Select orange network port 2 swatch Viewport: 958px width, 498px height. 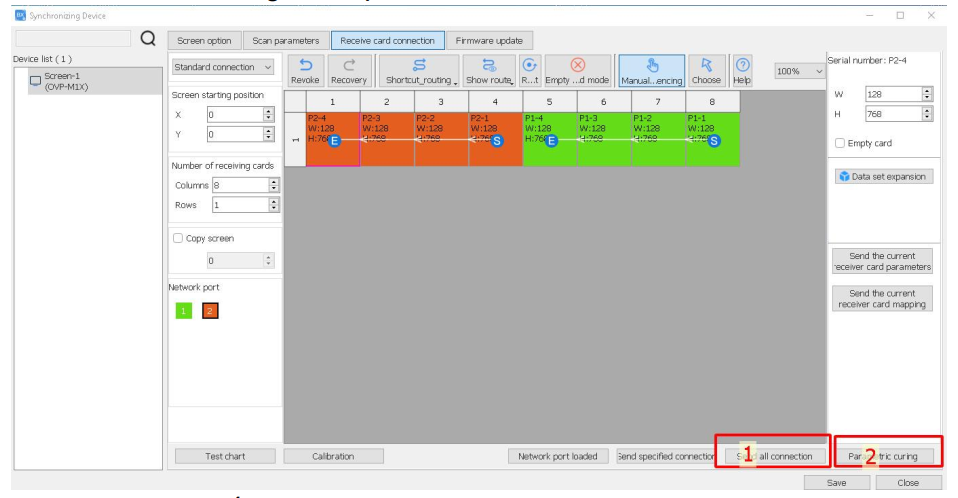tap(210, 311)
